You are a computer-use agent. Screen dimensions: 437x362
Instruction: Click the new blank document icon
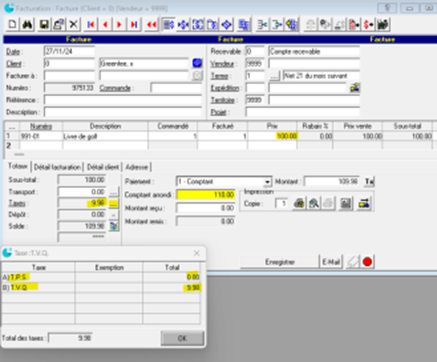pos(12,24)
